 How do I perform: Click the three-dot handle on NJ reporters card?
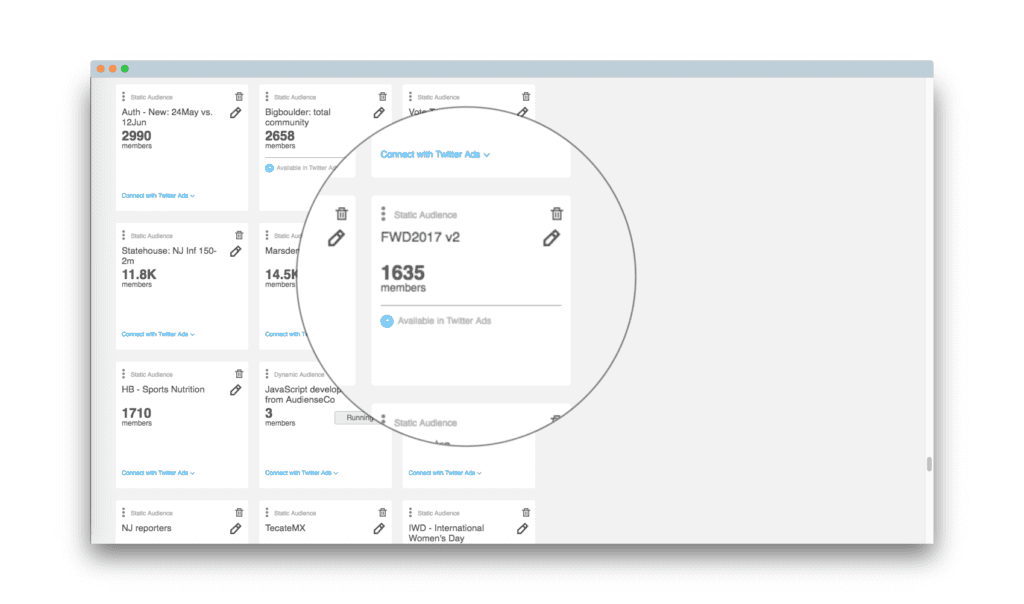pyautogui.click(x=123, y=513)
